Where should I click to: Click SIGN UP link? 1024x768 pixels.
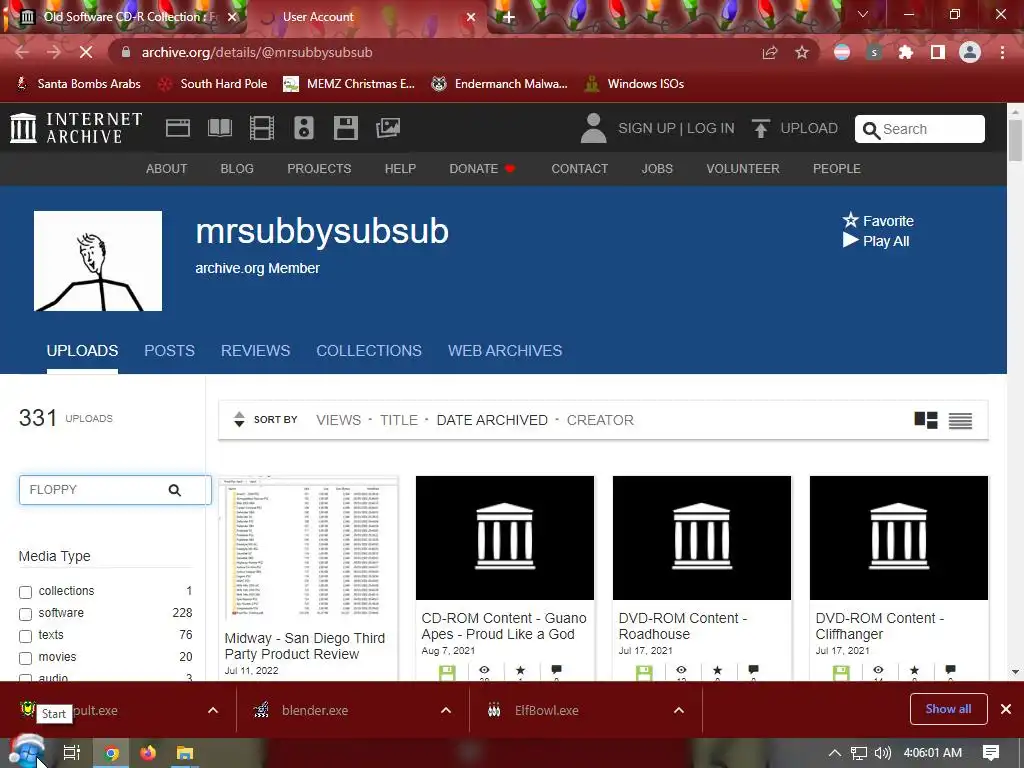coord(647,128)
